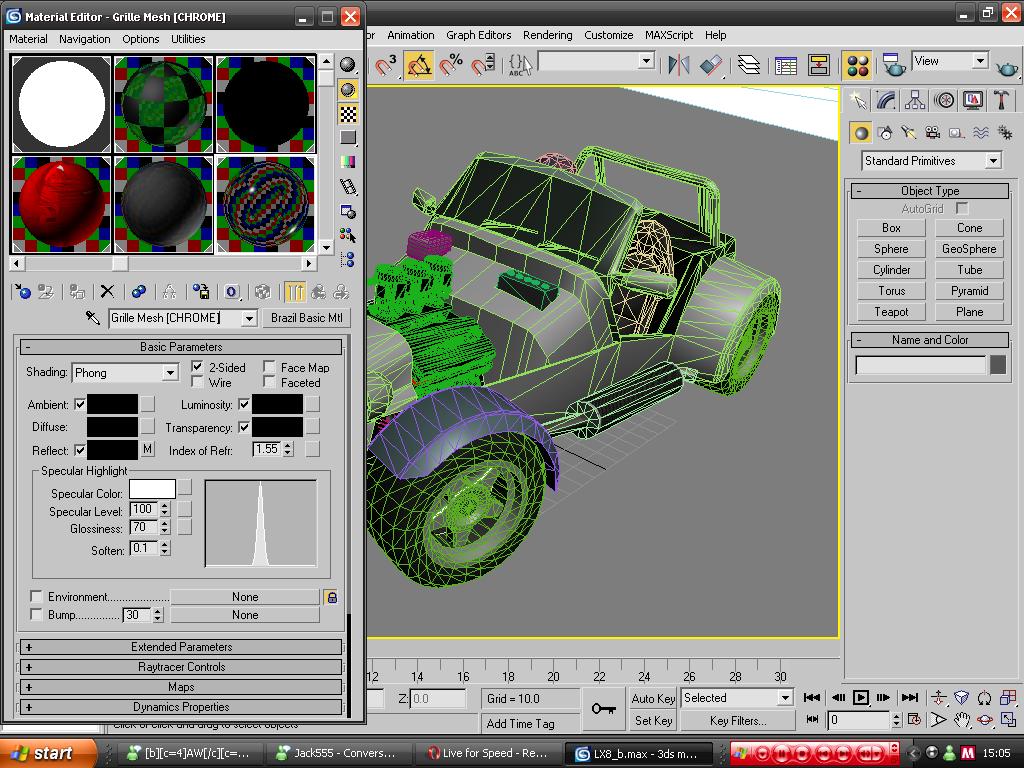
Task: Toggle the 2-Sided checkbox
Action: [197, 367]
